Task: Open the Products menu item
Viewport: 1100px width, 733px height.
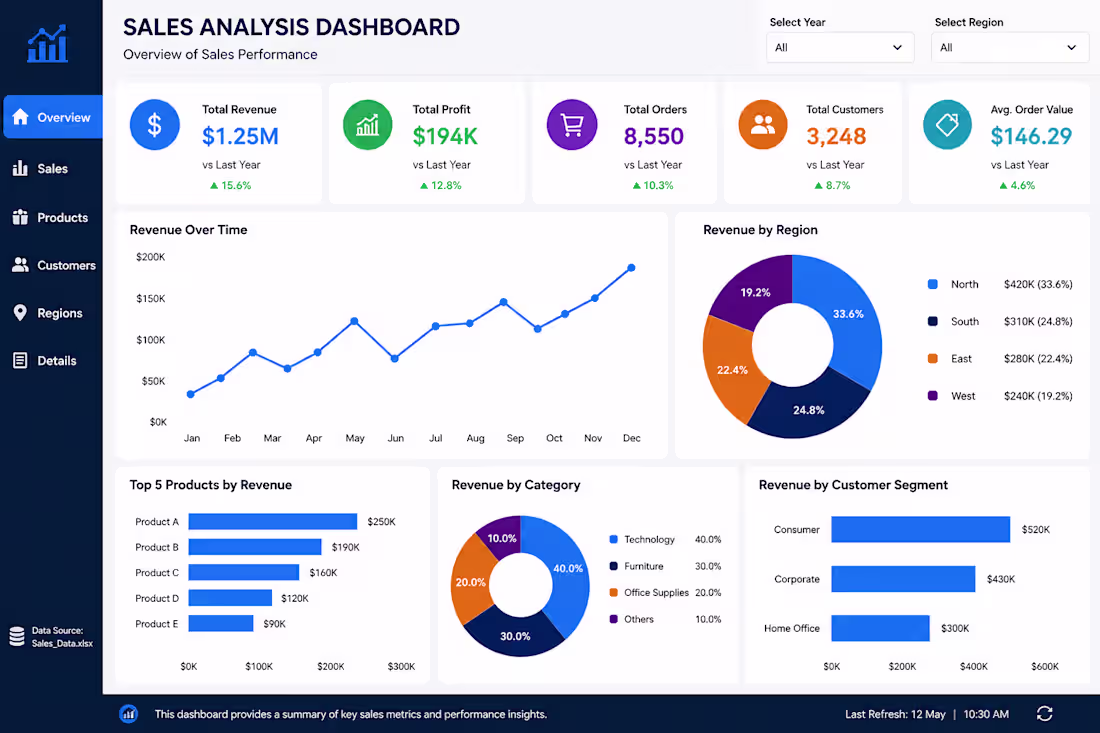Action: click(x=51, y=217)
